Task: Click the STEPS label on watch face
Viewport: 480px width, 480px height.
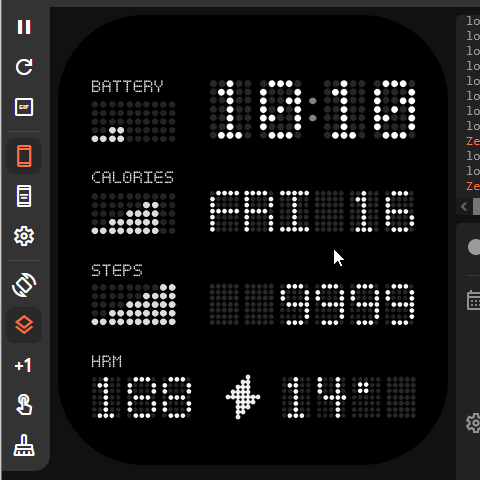Action: (x=117, y=270)
